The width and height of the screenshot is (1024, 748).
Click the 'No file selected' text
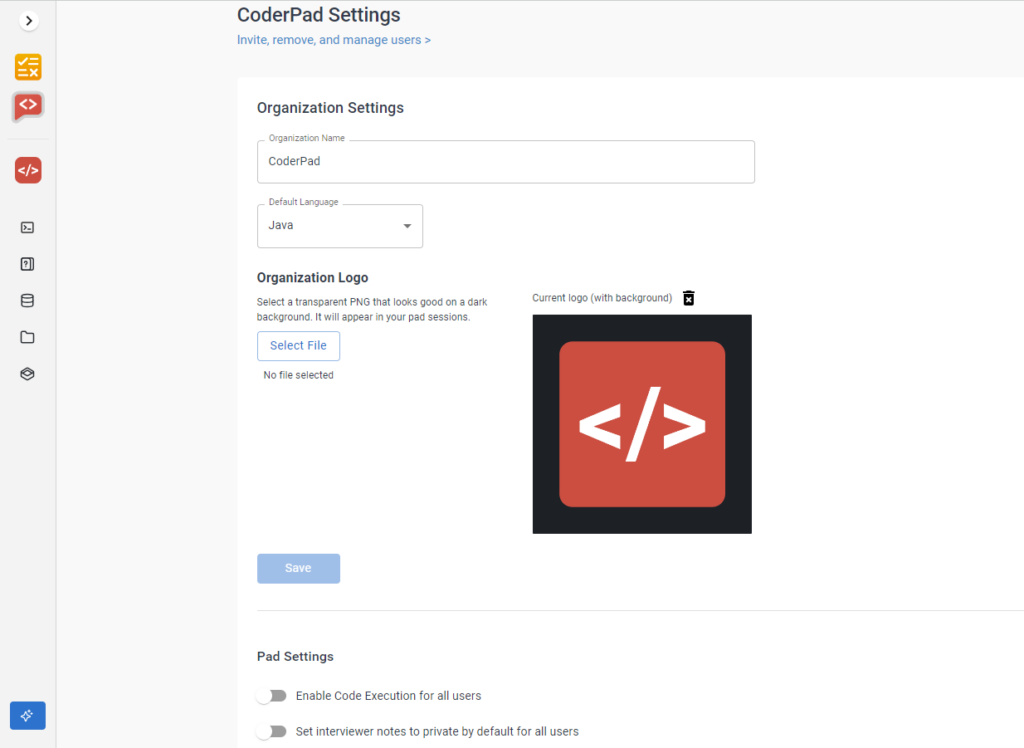[x=298, y=375]
